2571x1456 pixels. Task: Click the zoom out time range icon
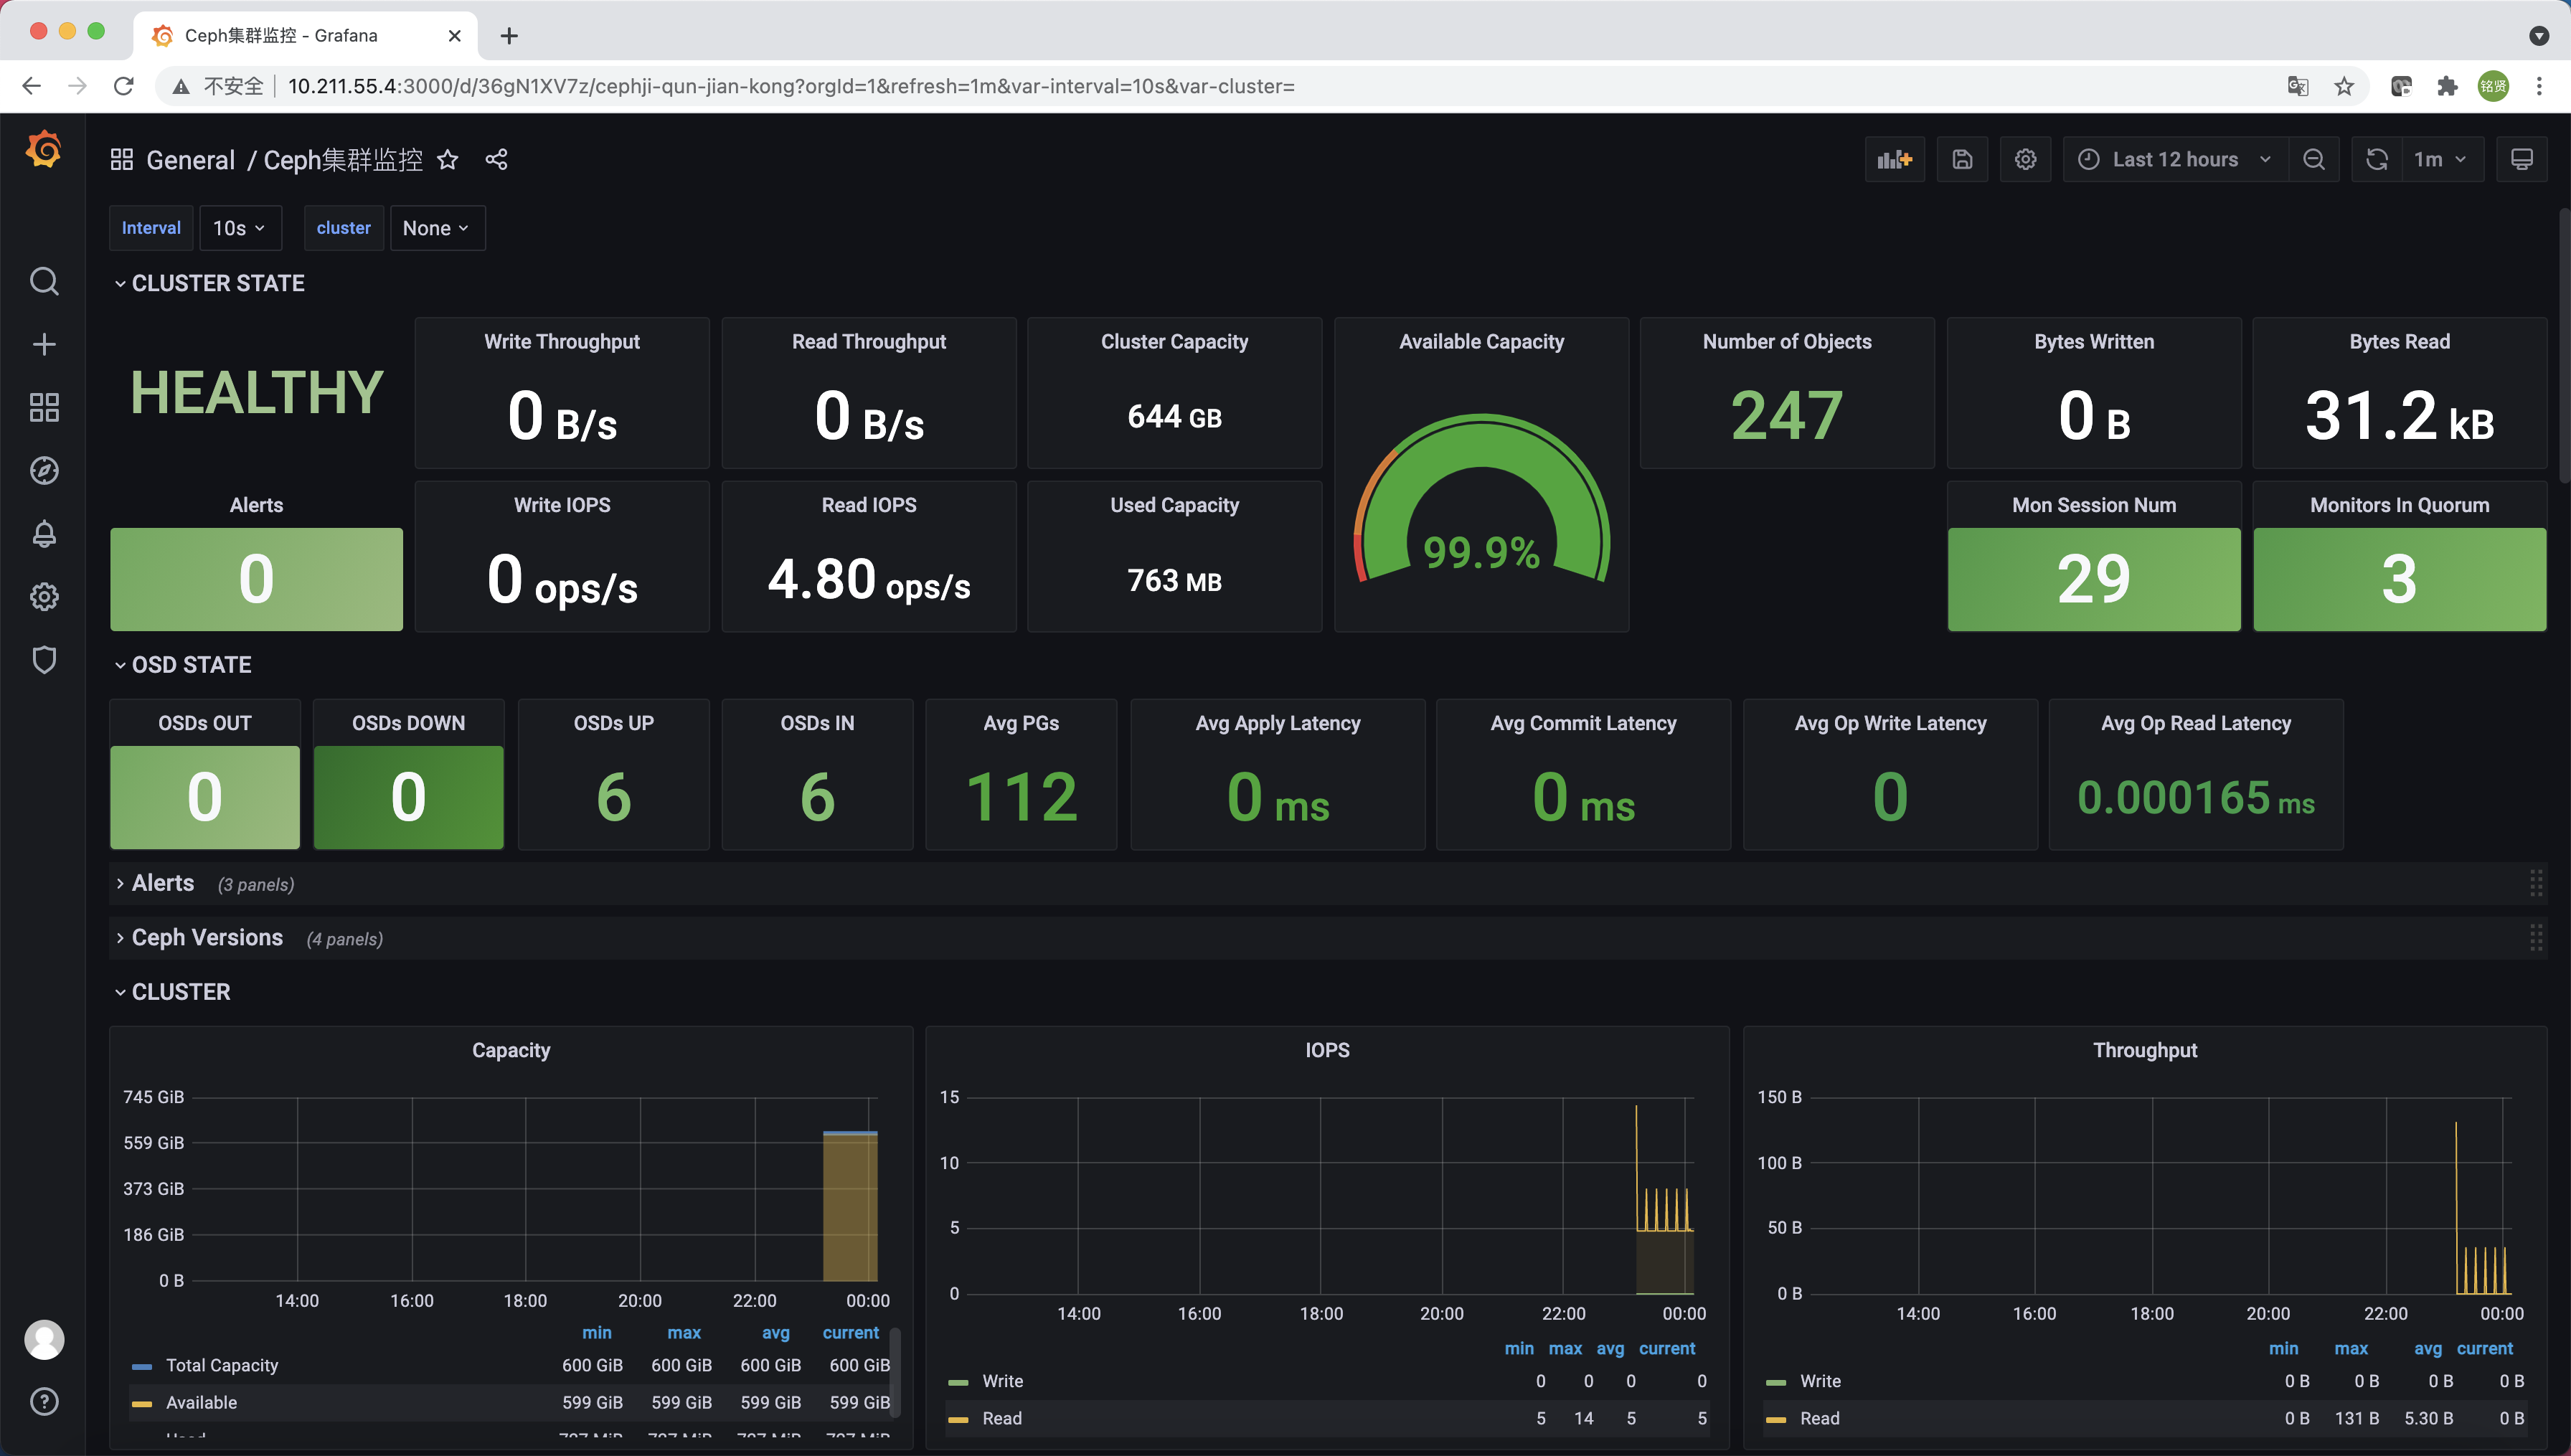pos(2313,160)
